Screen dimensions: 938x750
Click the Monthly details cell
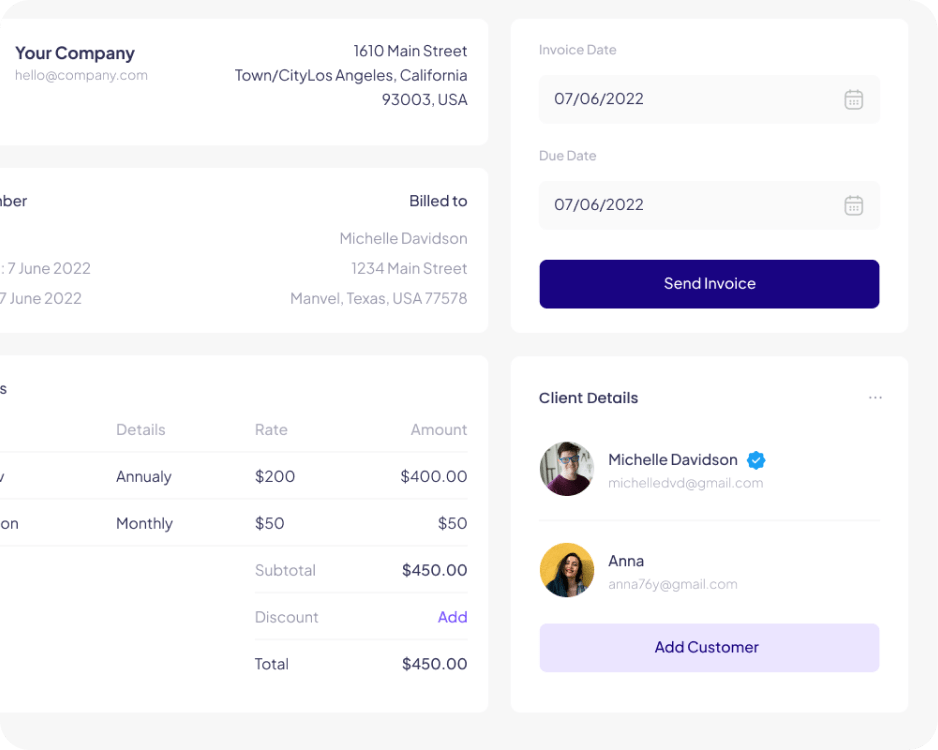144,523
